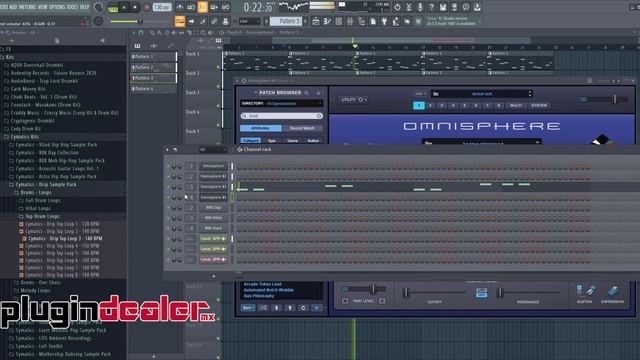Screen dimensions: 640x360
Task: Select Sound Match tab in Omnisphere
Action: tap(302, 128)
